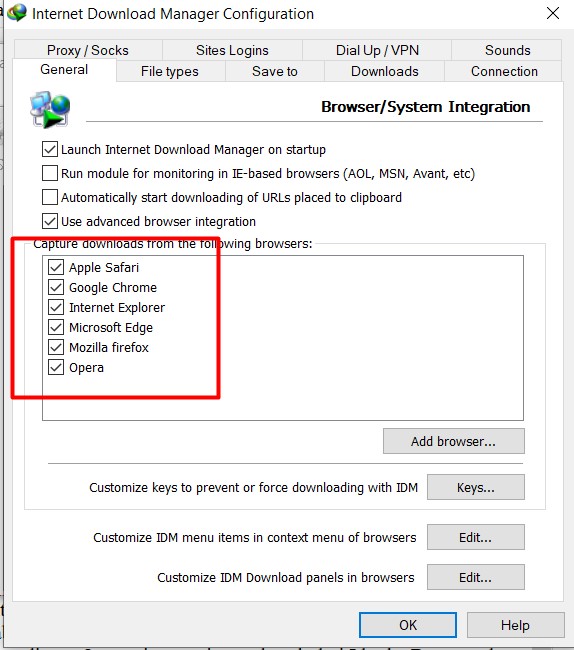Open the Downloads tab
This screenshot has width=574, height=650.
tap(385, 71)
